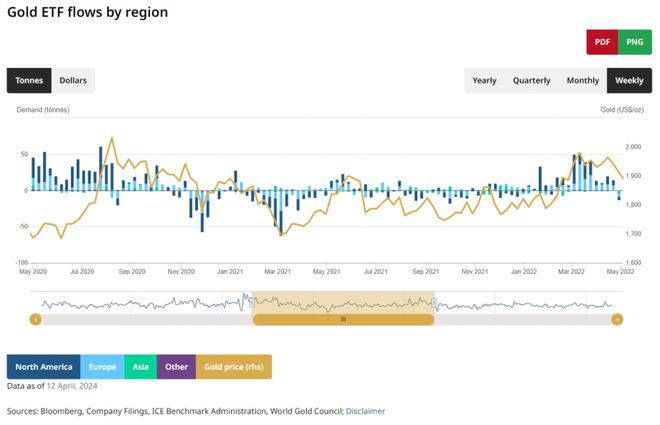The width and height of the screenshot is (660, 425).
Task: Select the Yearly time interval
Action: tap(484, 80)
